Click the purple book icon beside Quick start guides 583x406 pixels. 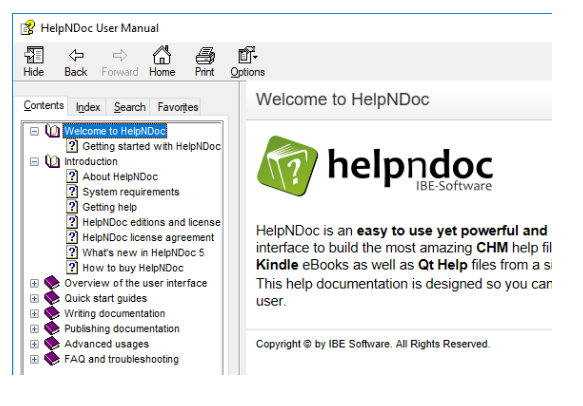[x=52, y=298]
